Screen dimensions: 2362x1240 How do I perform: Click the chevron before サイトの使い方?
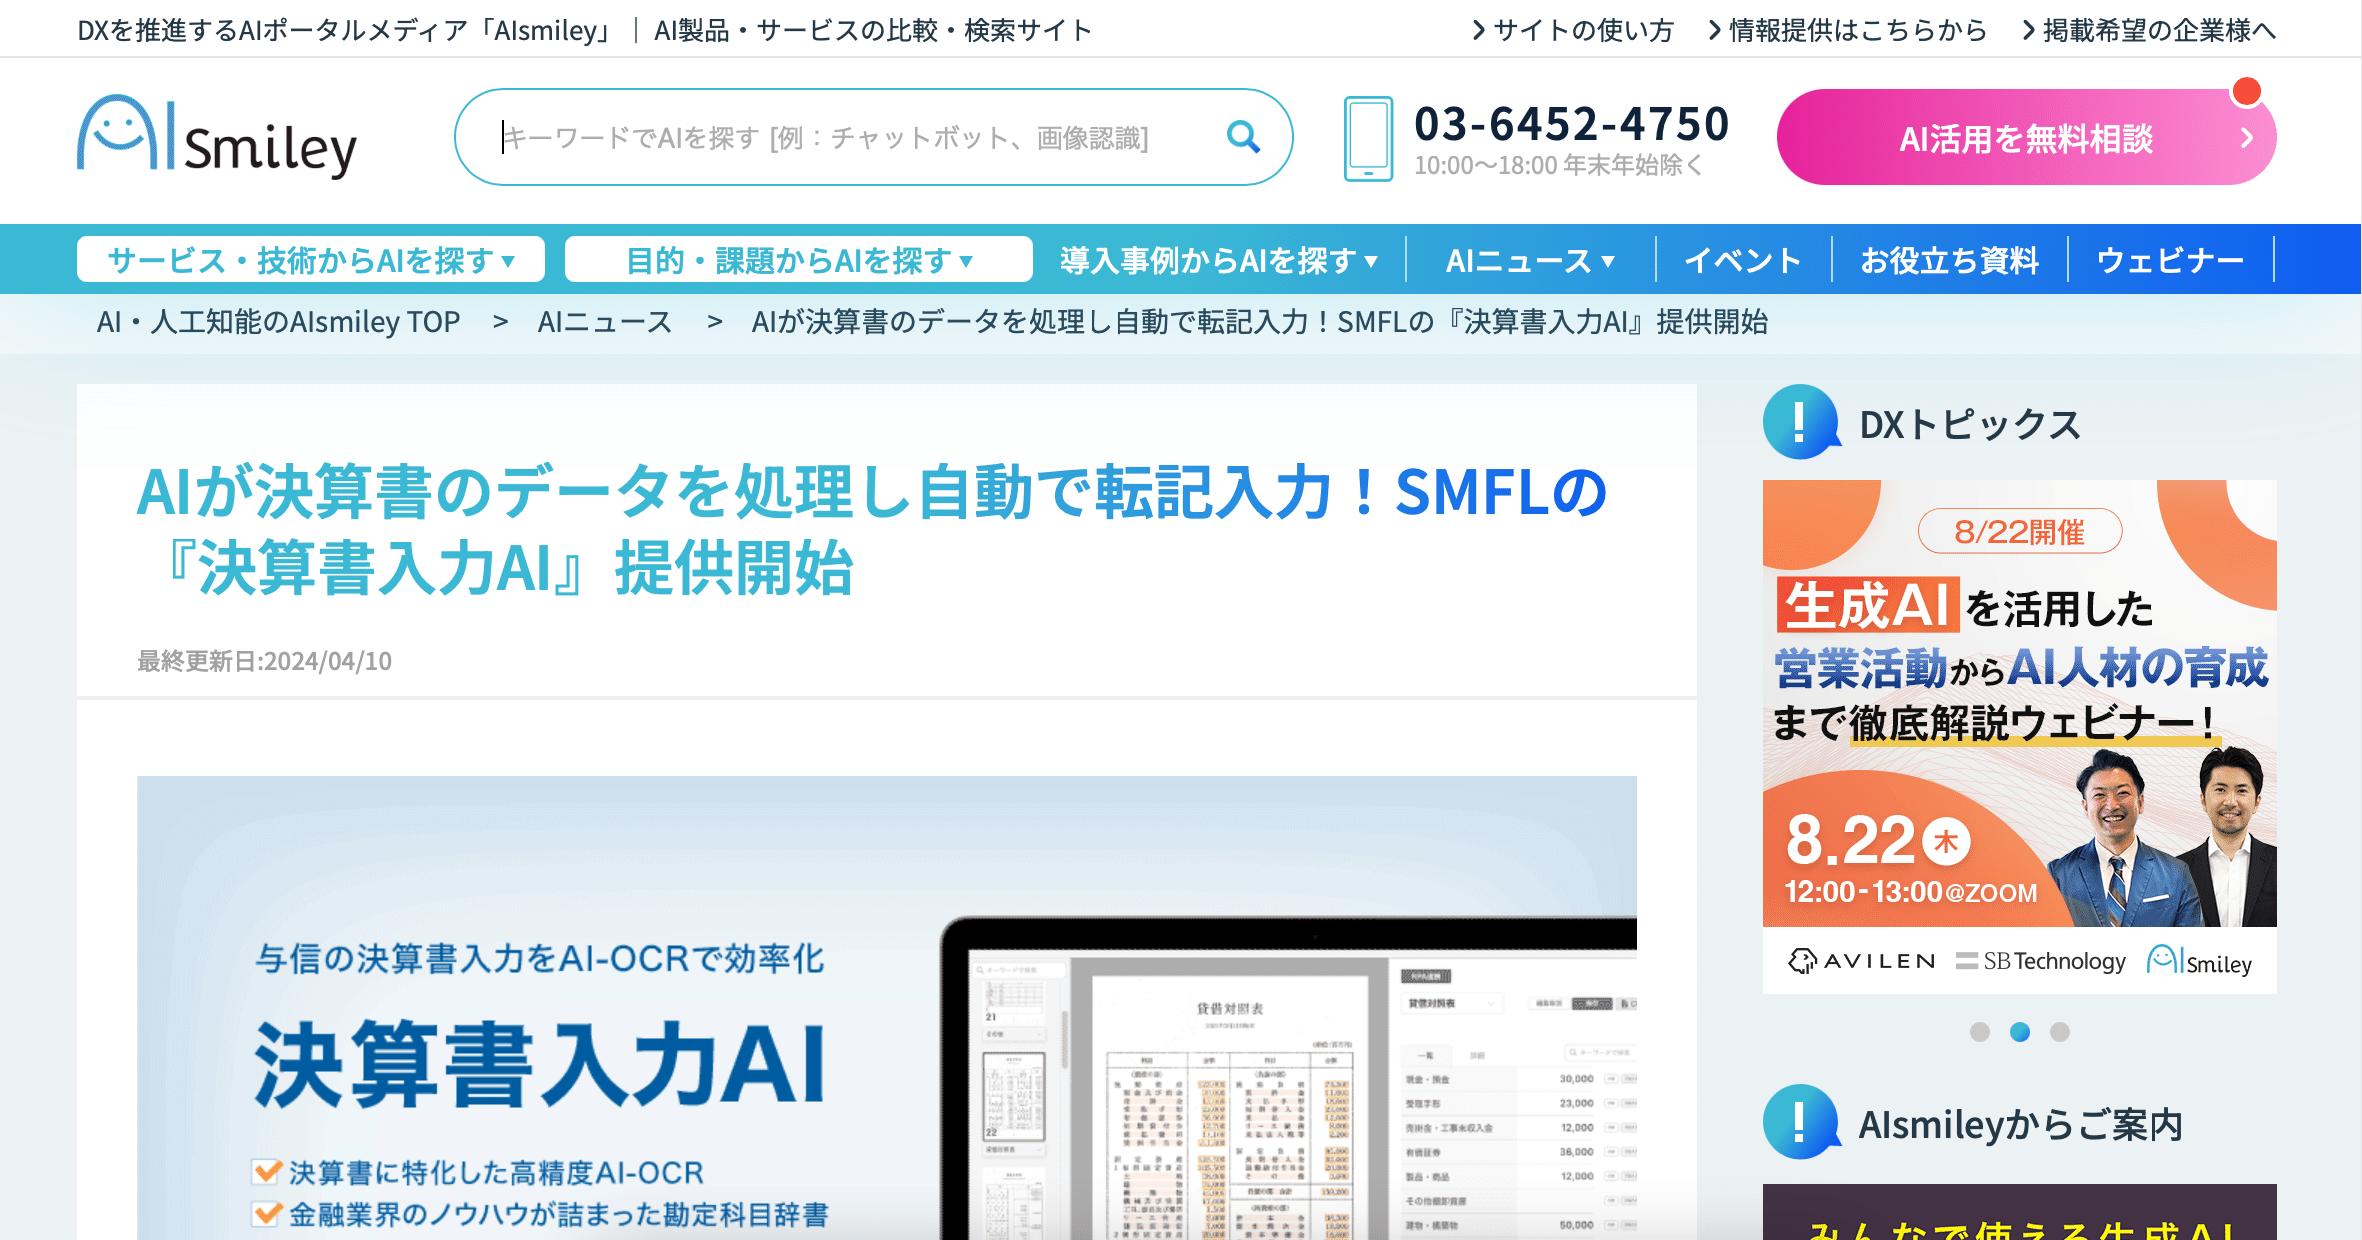point(1479,30)
